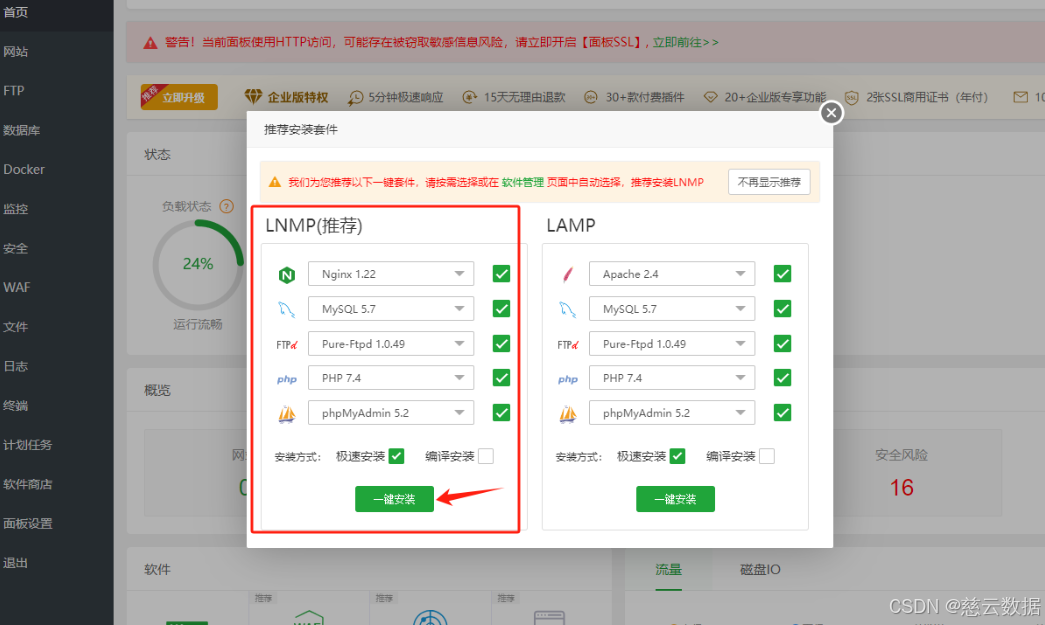This screenshot has height=625, width=1045.
Task: Open the Nginx 1.22 version dropdown
Action: 391,274
